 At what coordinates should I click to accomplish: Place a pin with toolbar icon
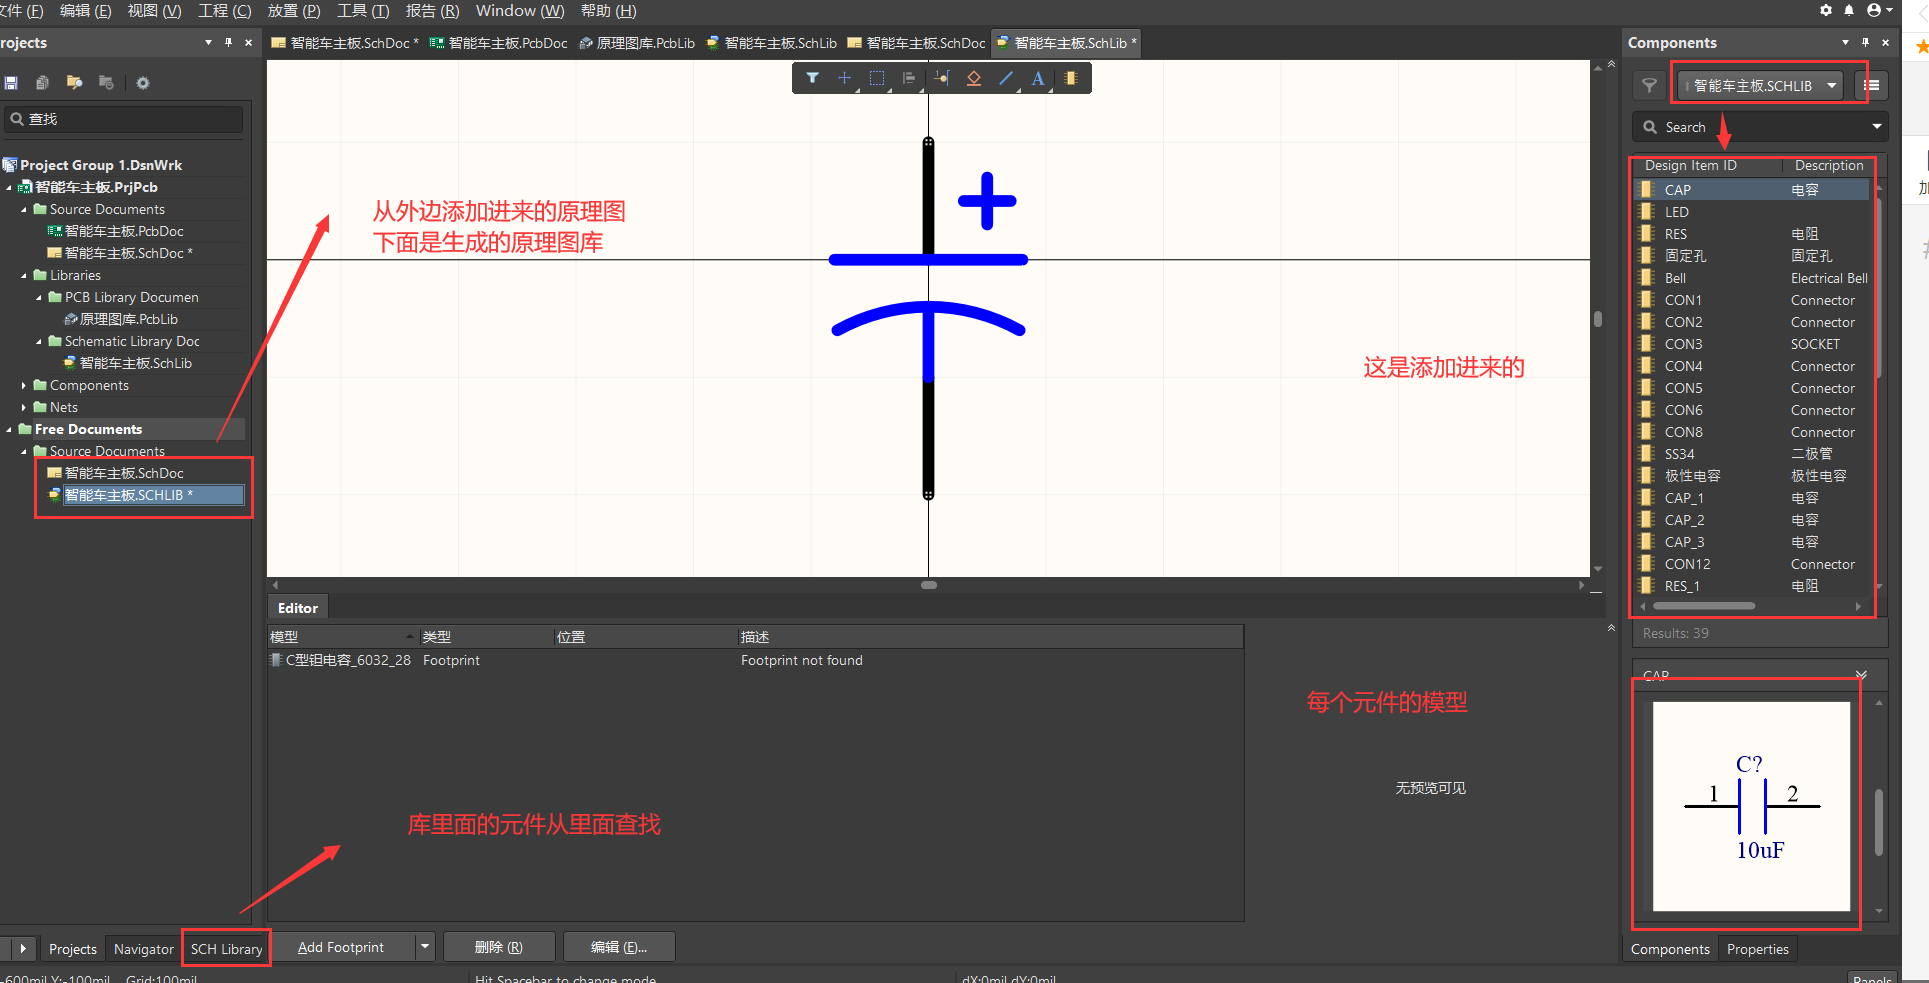pyautogui.click(x=941, y=78)
